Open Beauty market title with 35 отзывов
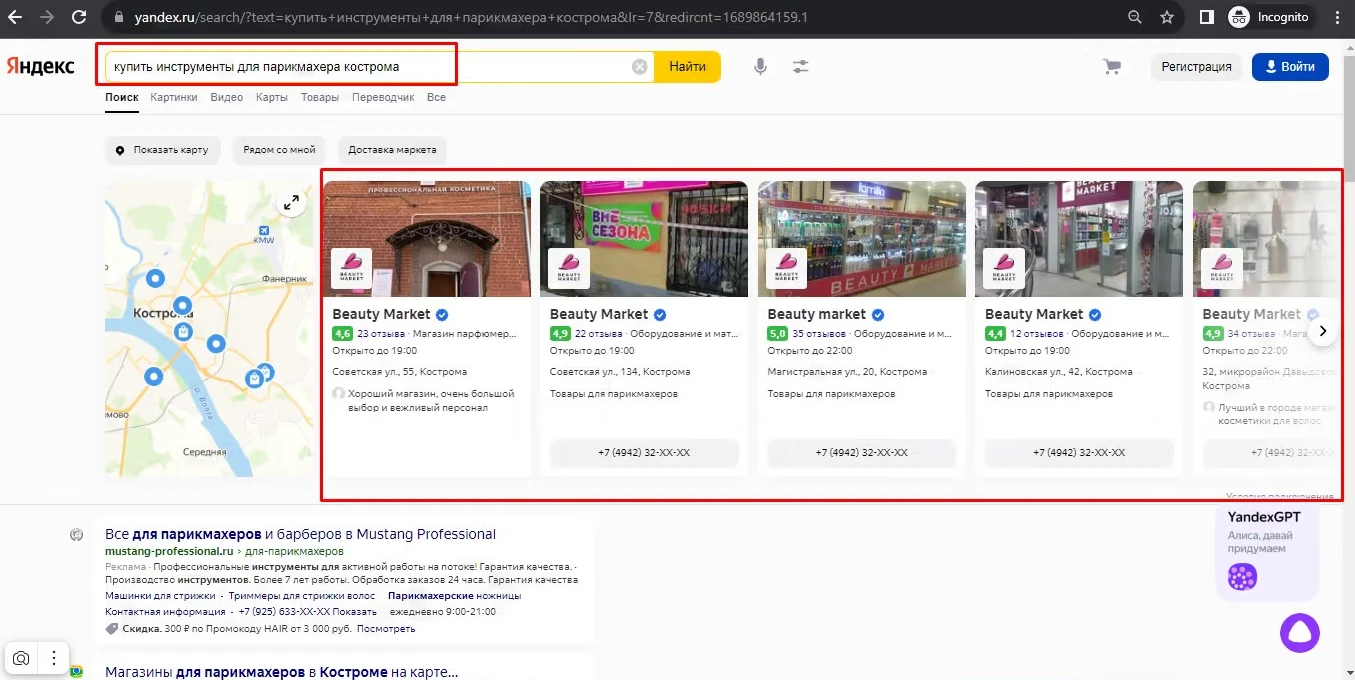 [x=817, y=314]
